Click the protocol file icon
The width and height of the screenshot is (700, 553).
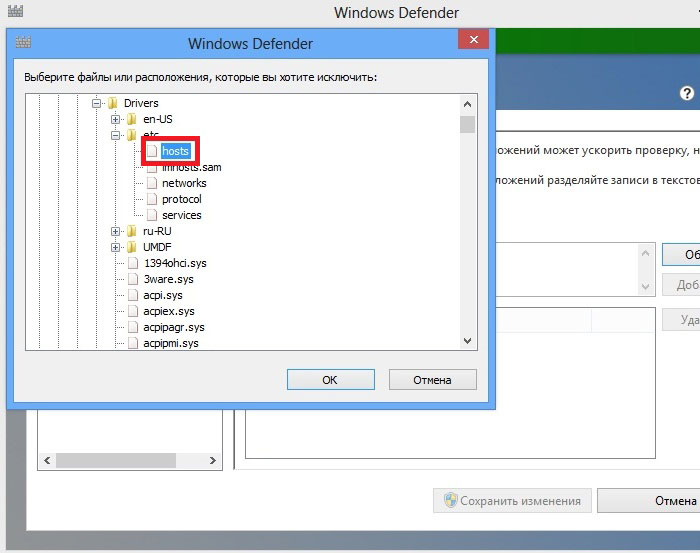pos(152,199)
